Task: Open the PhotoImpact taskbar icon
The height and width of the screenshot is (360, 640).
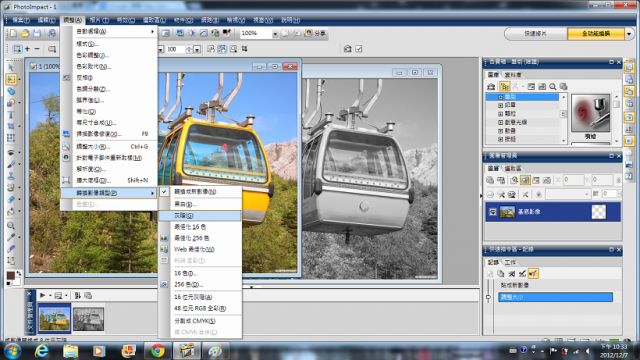Action: pyautogui.click(x=187, y=351)
